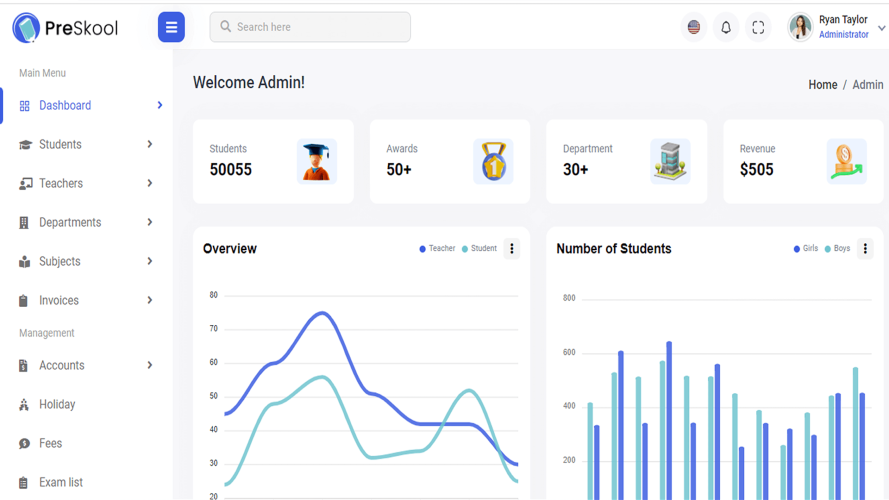Expand the Dashboard chevron
Viewport: 889px width, 500px height.
160,105
